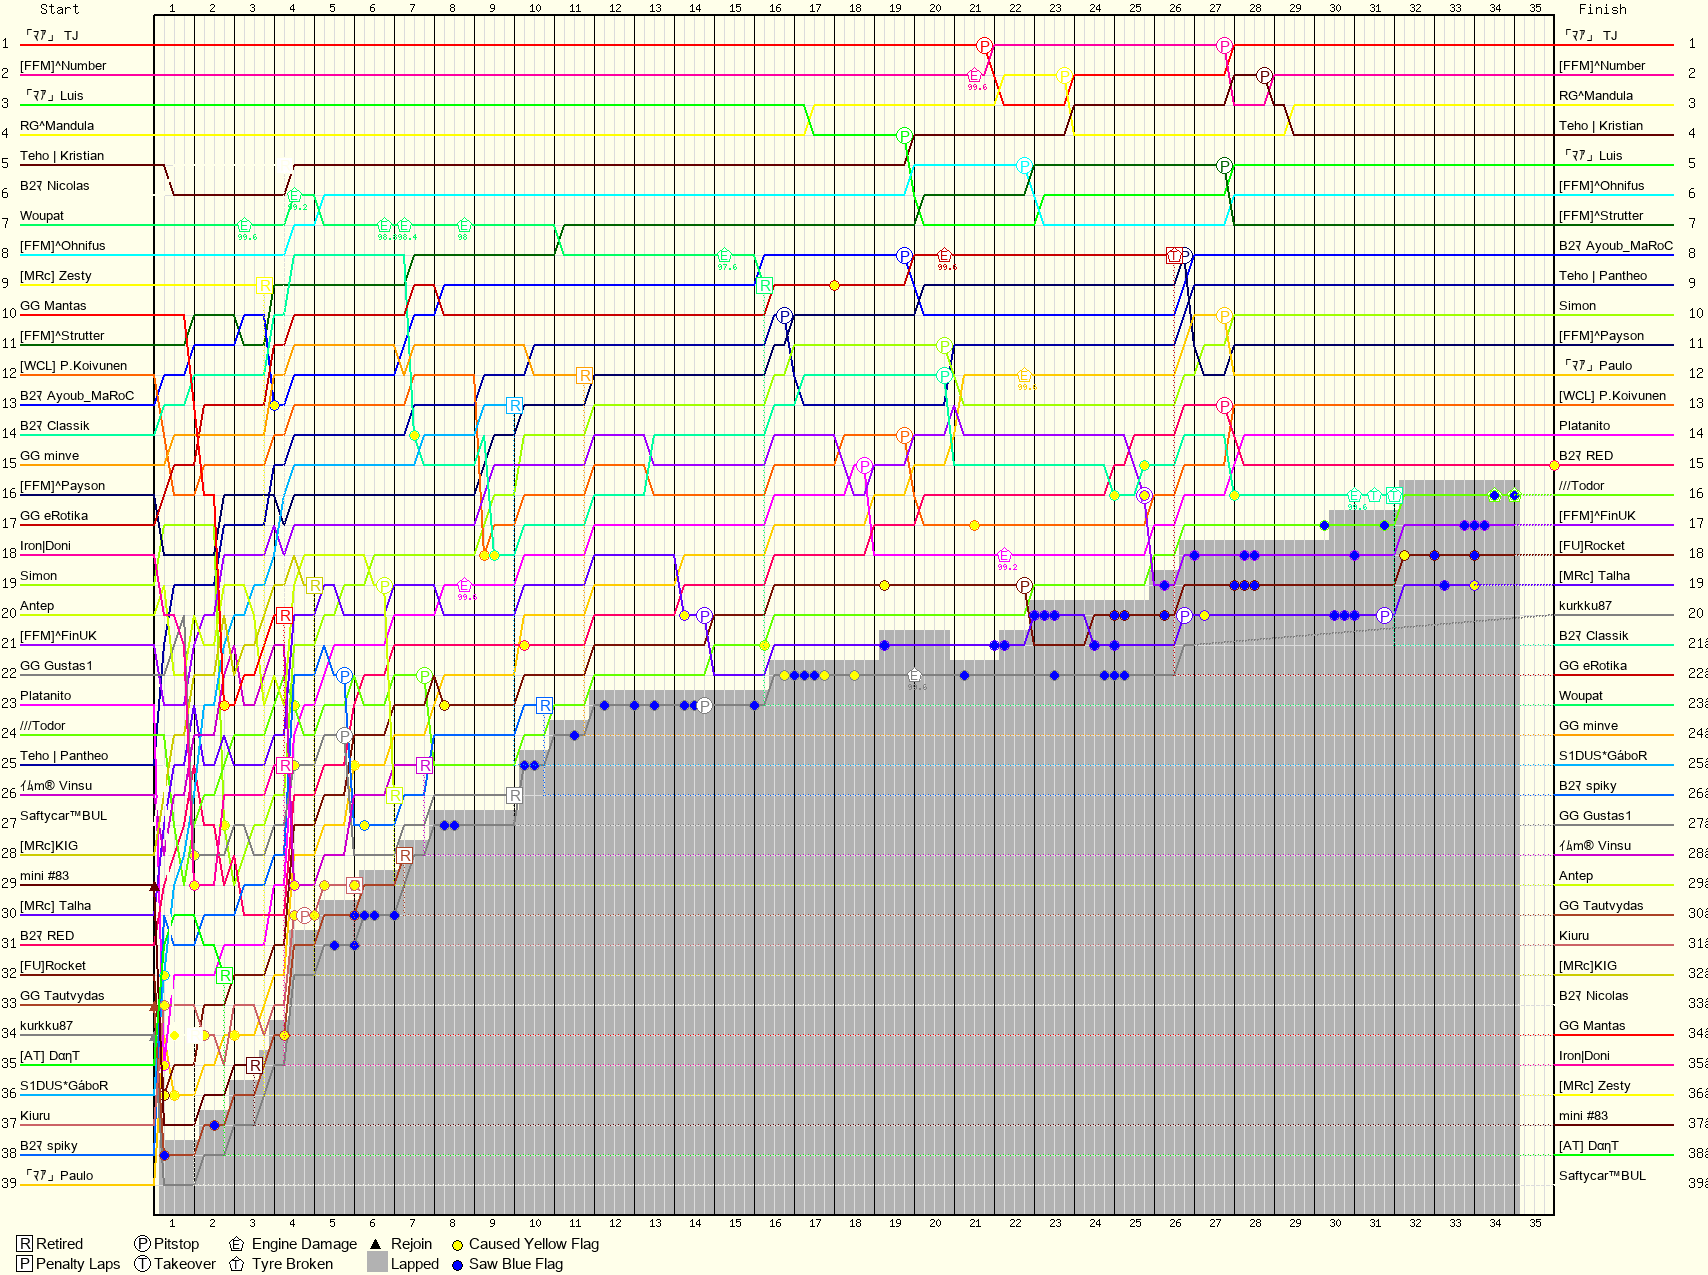Image resolution: width=1708 pixels, height=1275 pixels.
Task: Click the Penalty Laps 'P' legend icon
Action: pos(25,1264)
